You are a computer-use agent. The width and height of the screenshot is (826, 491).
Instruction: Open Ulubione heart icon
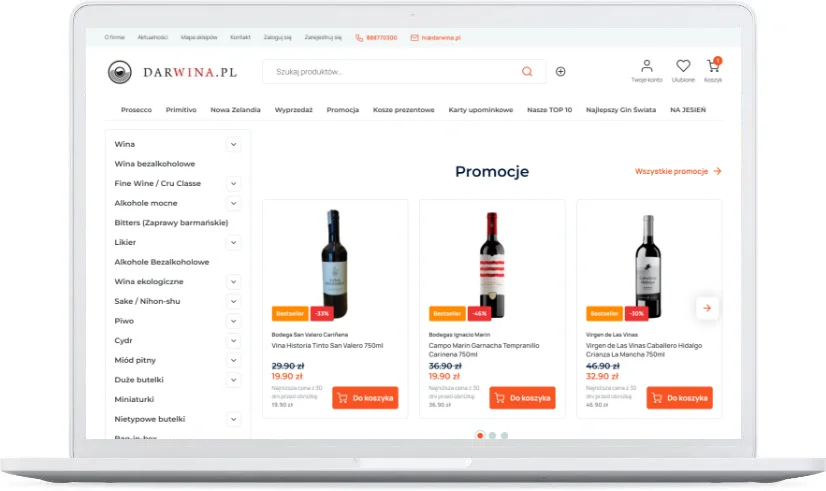tap(683, 66)
